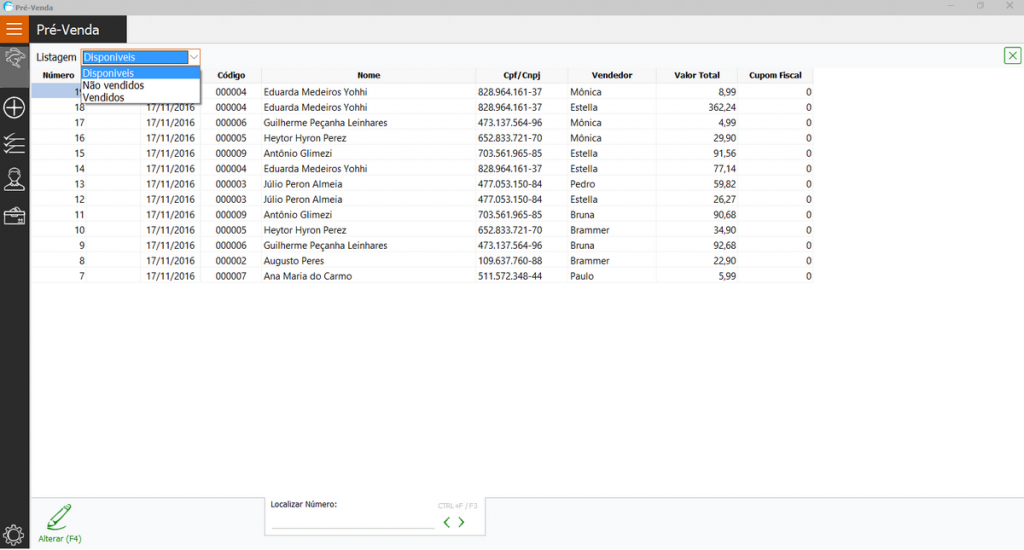Image resolution: width=1024 pixels, height=550 pixels.
Task: Sort by Nome column header
Action: pyautogui.click(x=368, y=75)
